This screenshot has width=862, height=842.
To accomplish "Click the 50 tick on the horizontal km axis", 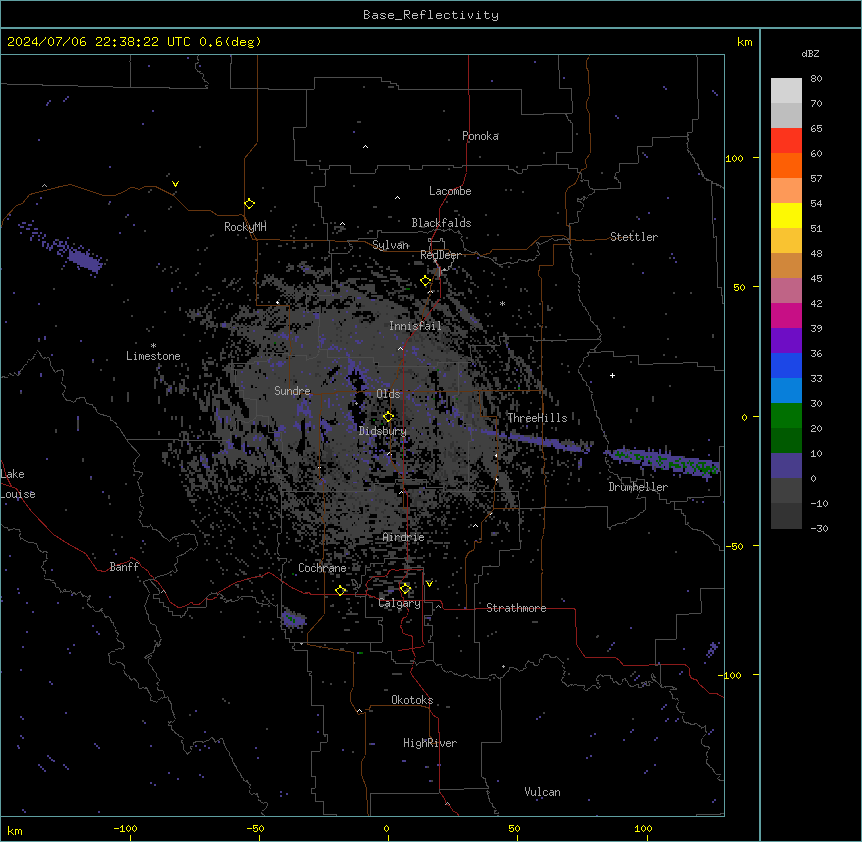I will click(514, 828).
